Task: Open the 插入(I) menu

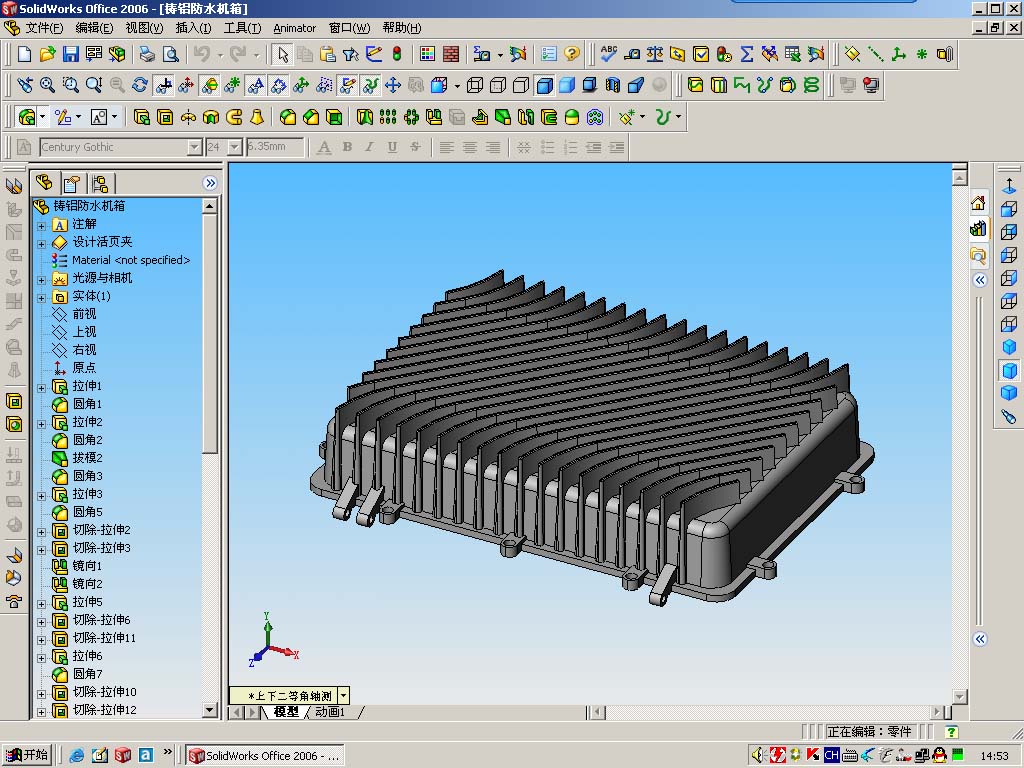Action: [193, 28]
